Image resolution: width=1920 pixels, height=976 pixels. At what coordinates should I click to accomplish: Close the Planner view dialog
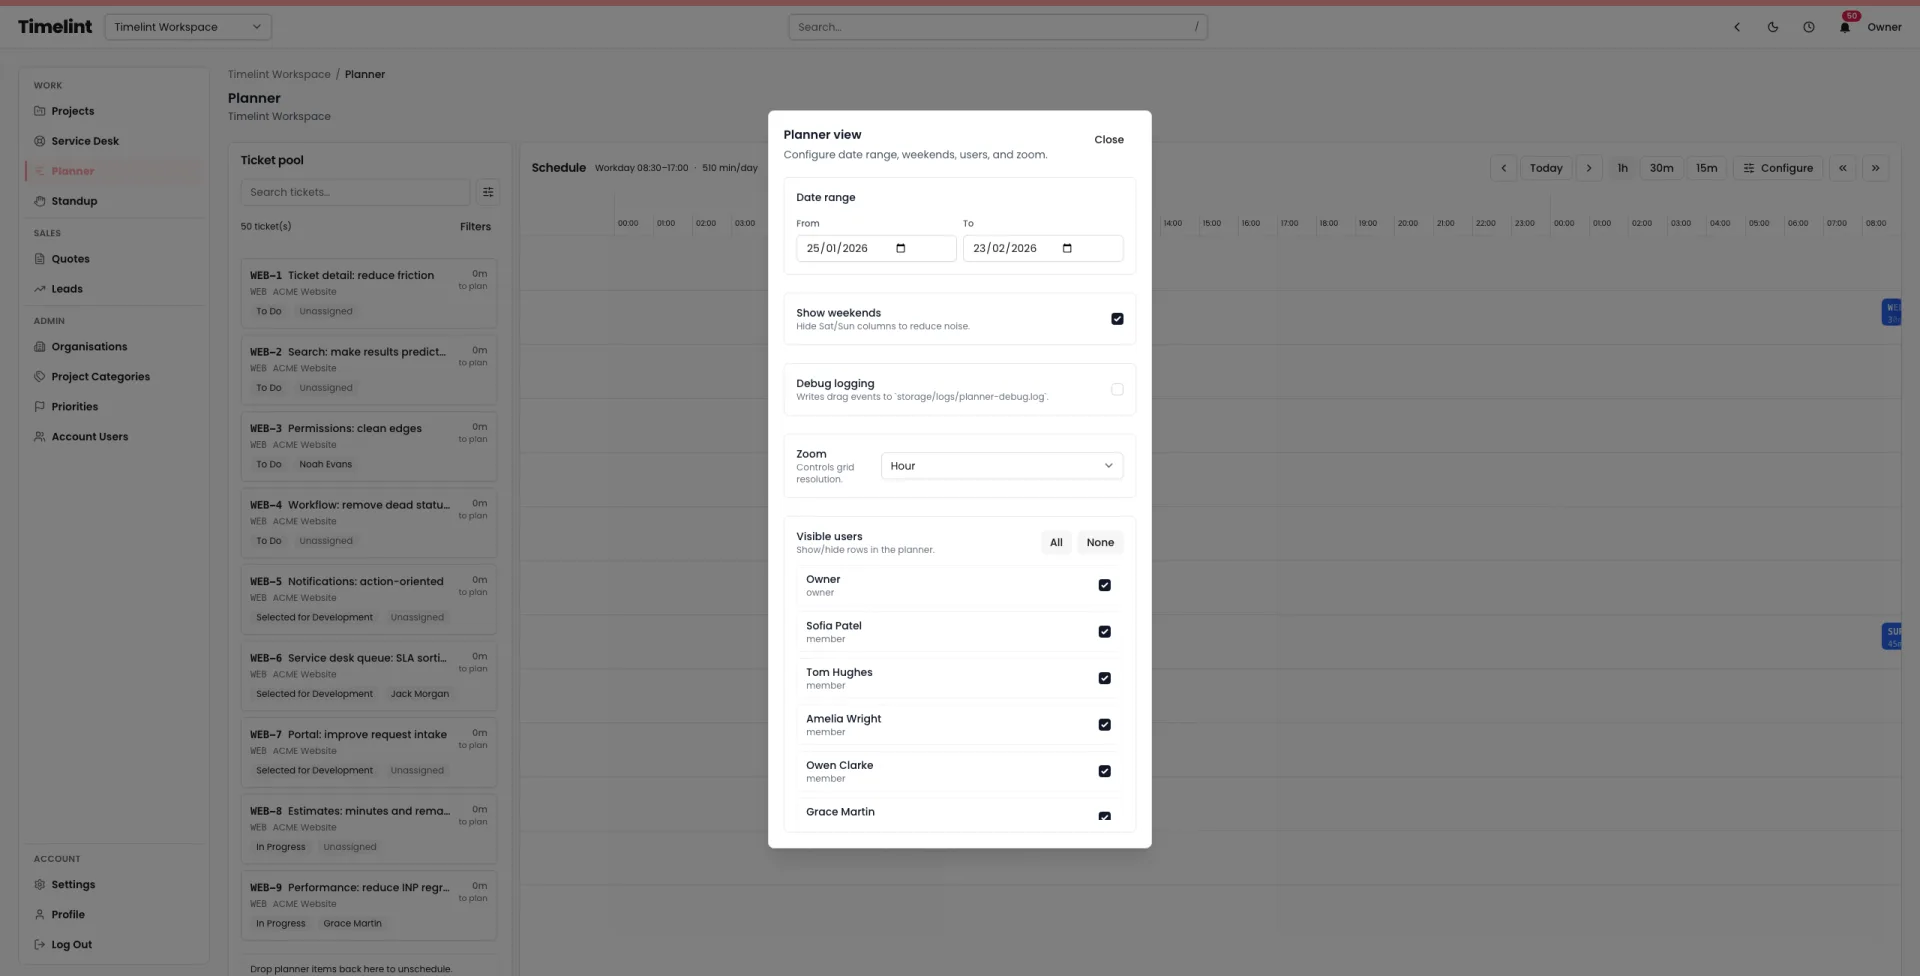point(1108,139)
